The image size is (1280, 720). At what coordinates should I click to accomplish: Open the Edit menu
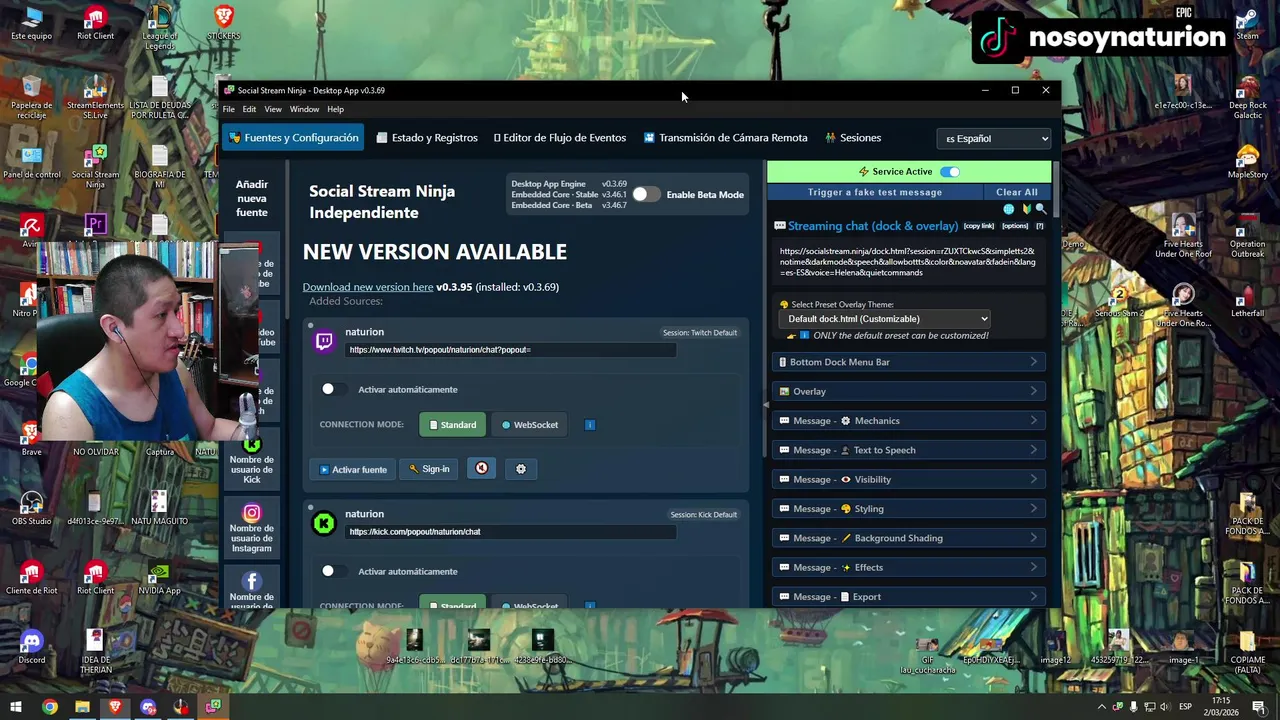249,109
